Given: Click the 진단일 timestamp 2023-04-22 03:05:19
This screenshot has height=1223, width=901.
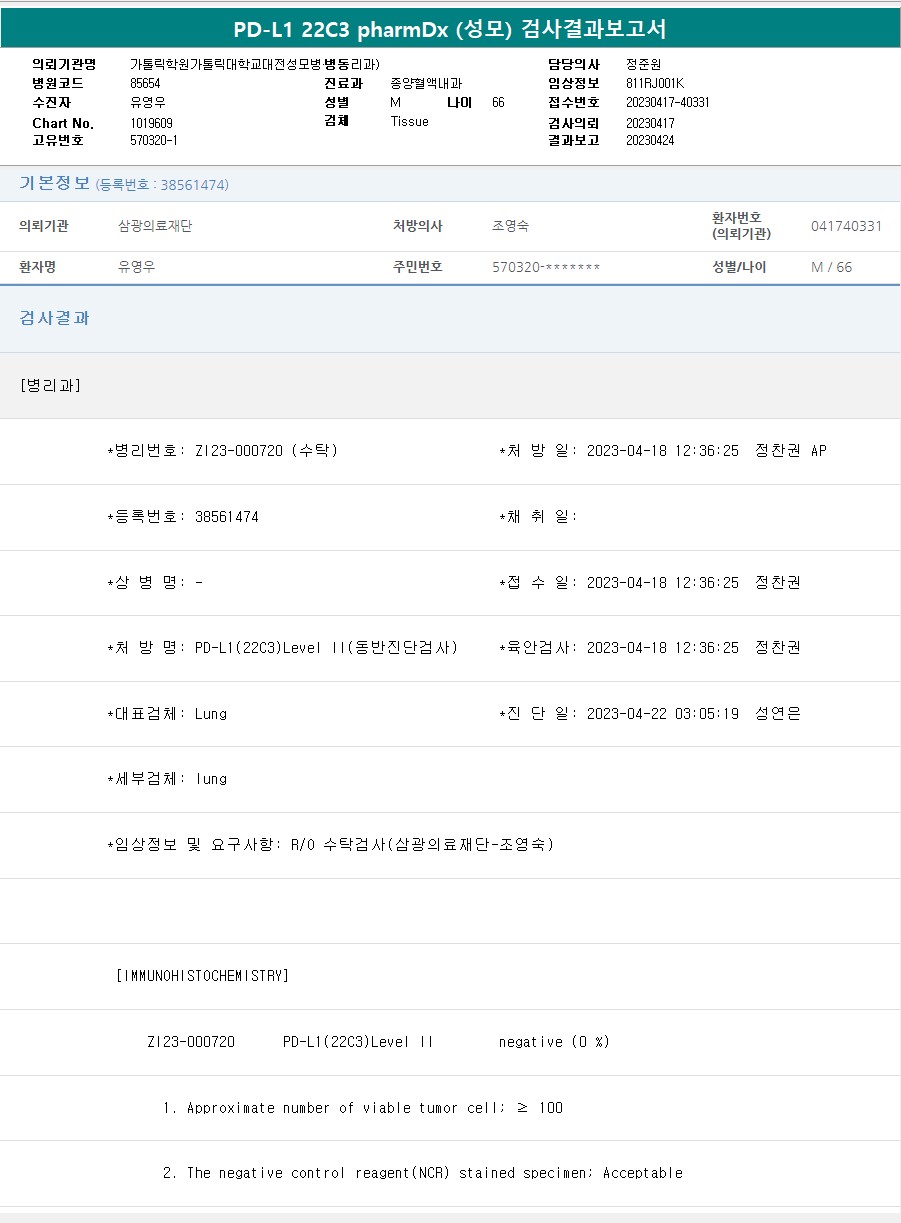Looking at the screenshot, I should [662, 713].
